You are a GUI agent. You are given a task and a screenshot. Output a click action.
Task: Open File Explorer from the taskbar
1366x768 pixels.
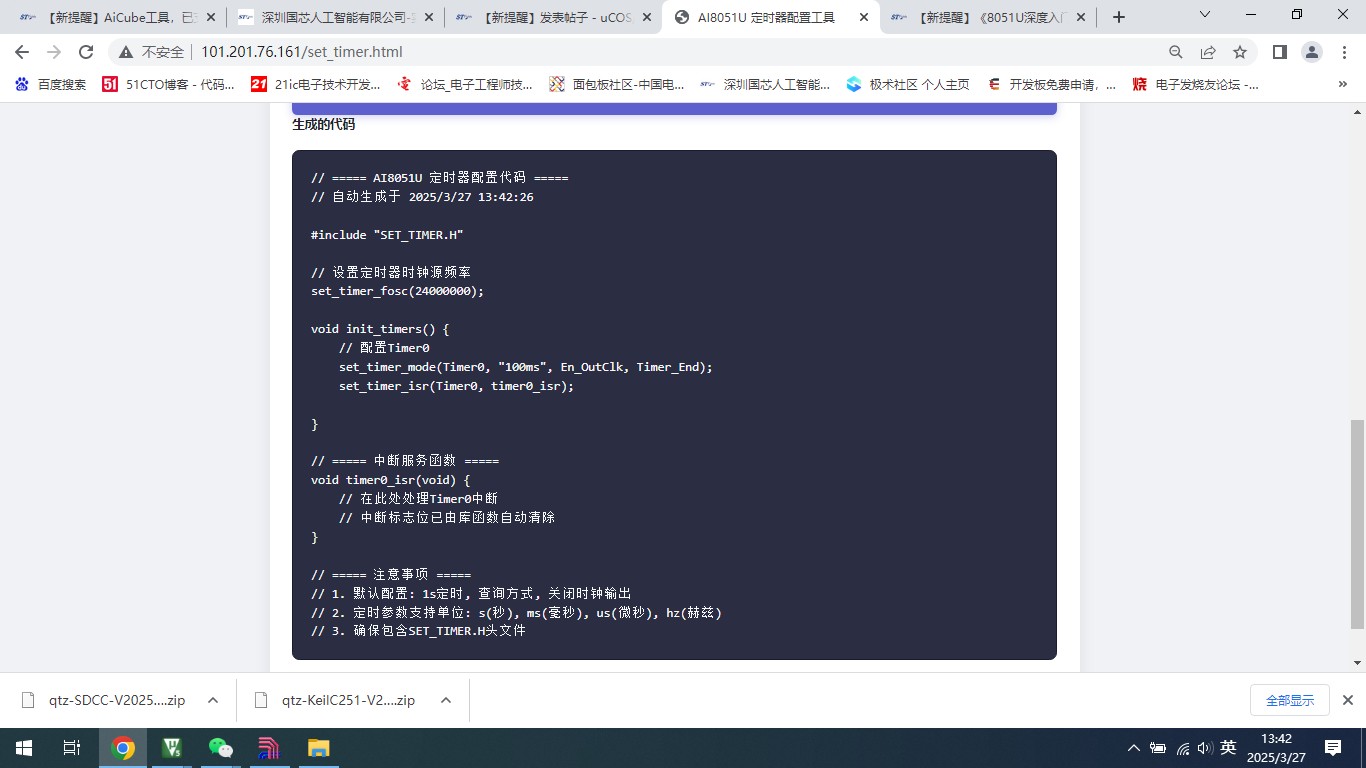(x=318, y=748)
